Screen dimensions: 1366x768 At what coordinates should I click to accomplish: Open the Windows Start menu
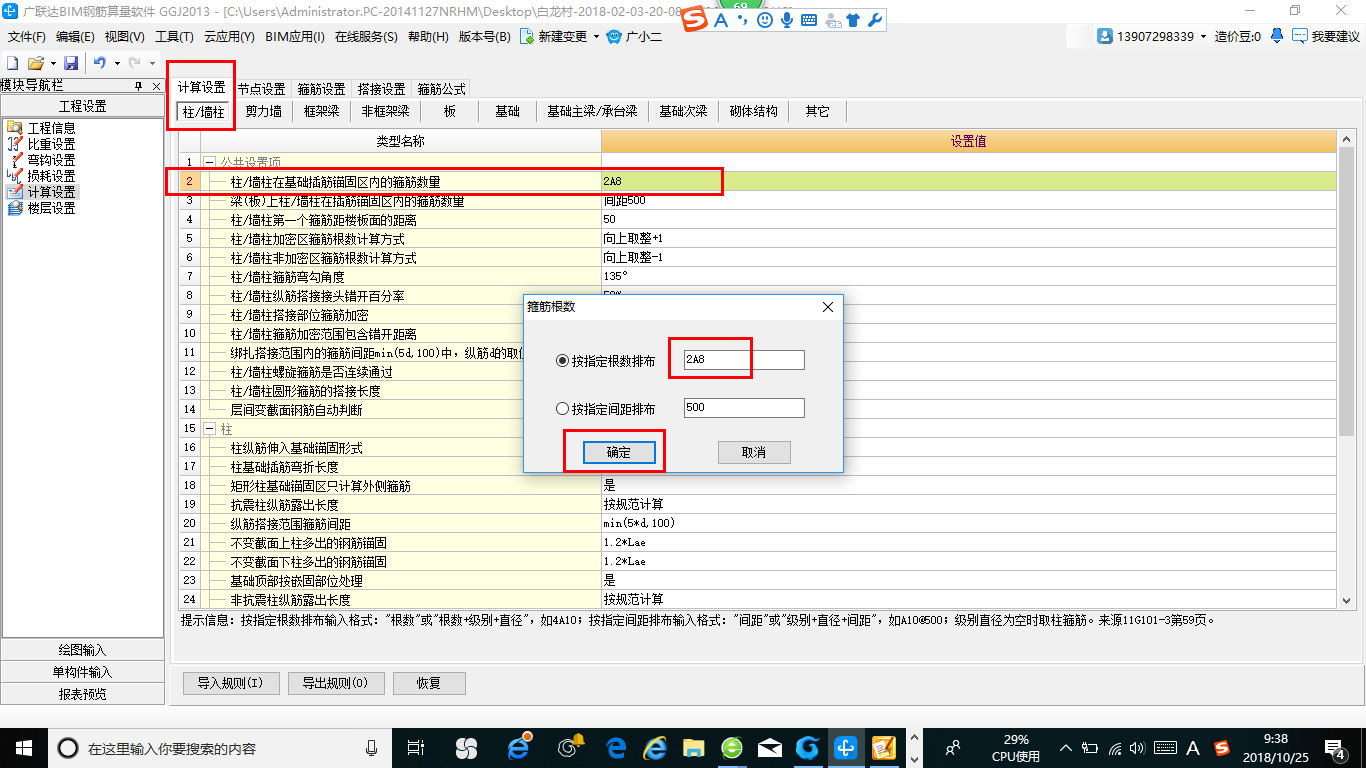click(x=22, y=747)
